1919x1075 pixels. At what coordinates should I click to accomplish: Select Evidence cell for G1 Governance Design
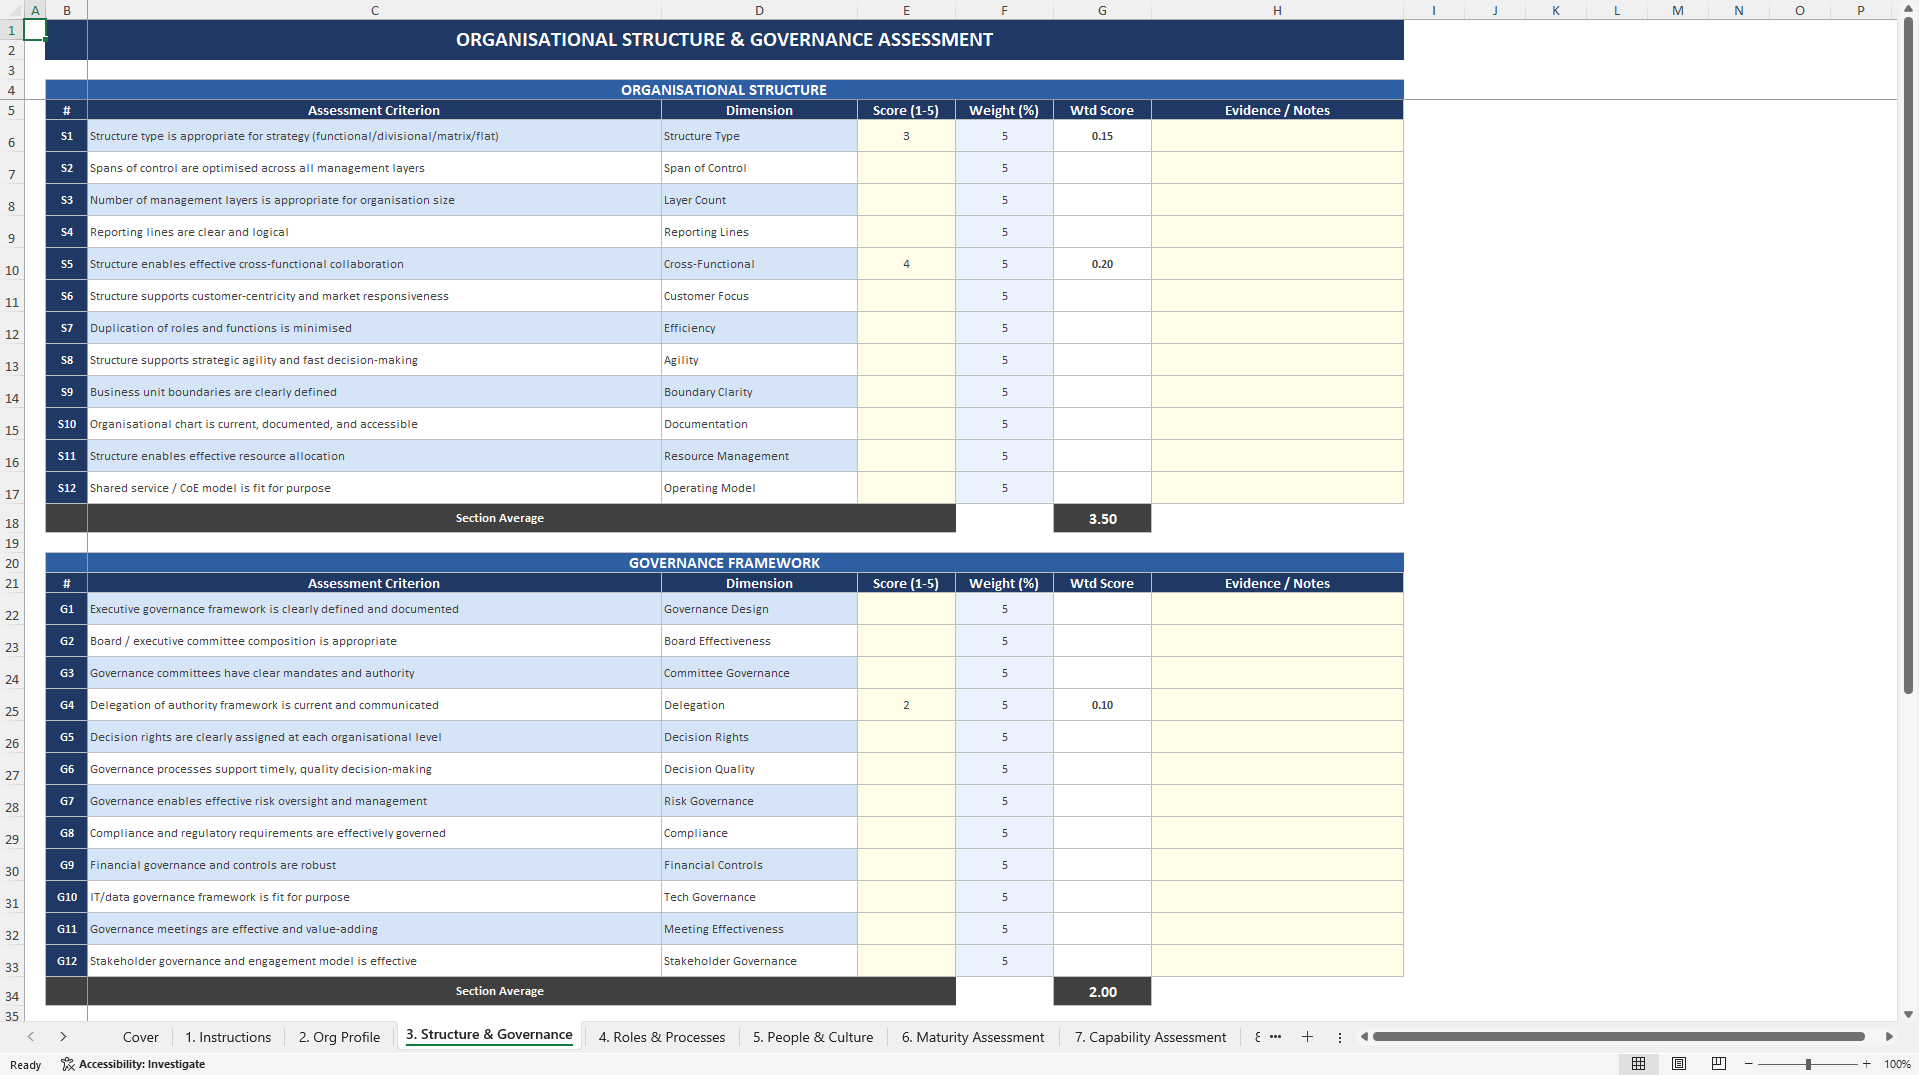point(1277,609)
